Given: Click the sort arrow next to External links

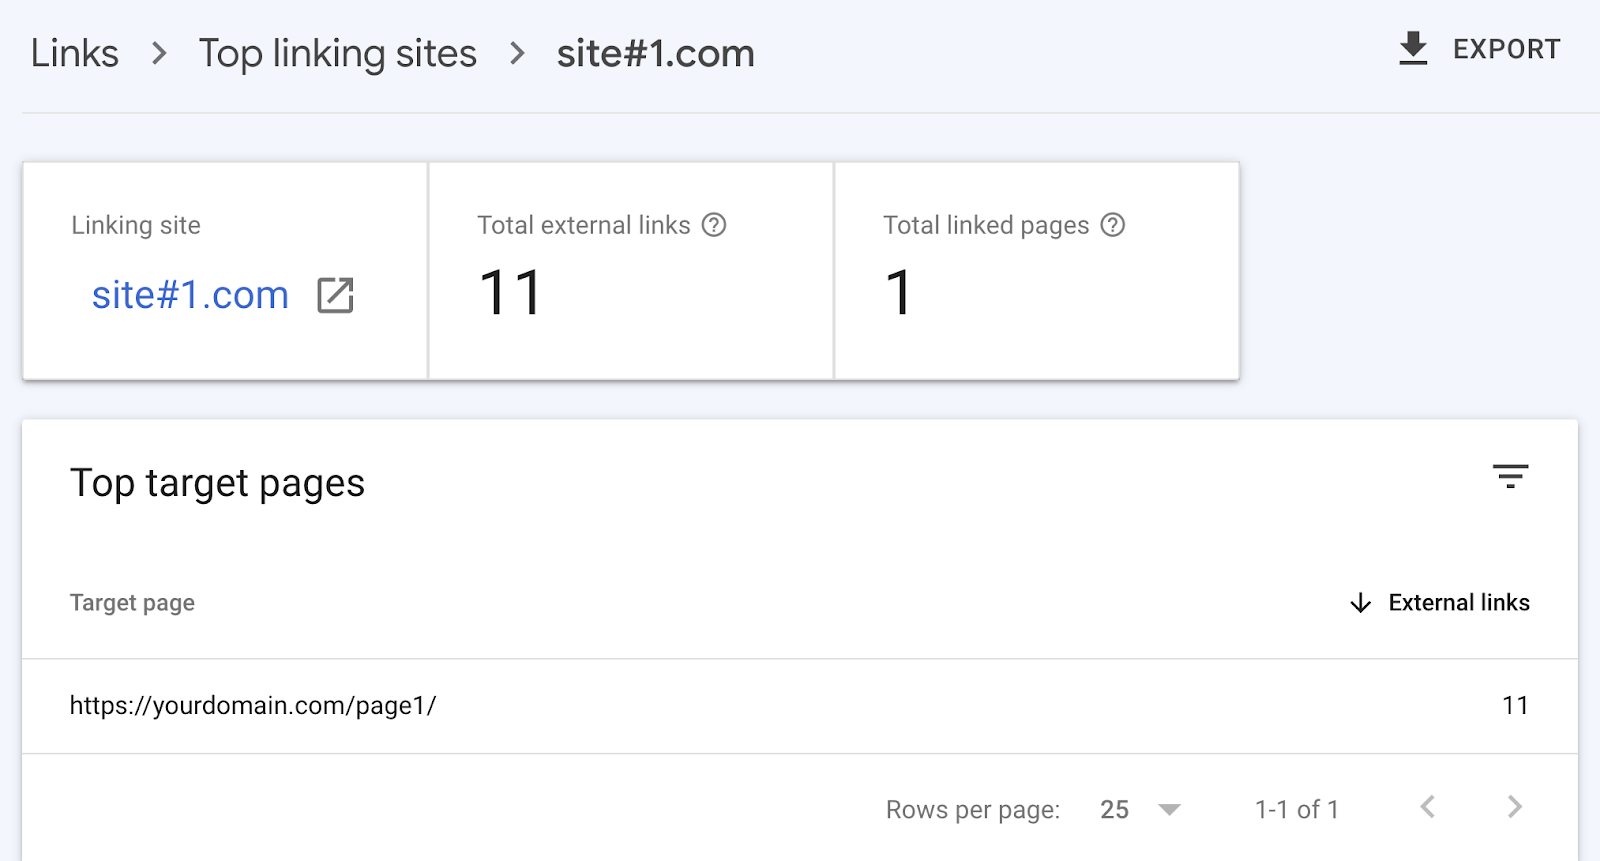Looking at the screenshot, I should point(1360,603).
